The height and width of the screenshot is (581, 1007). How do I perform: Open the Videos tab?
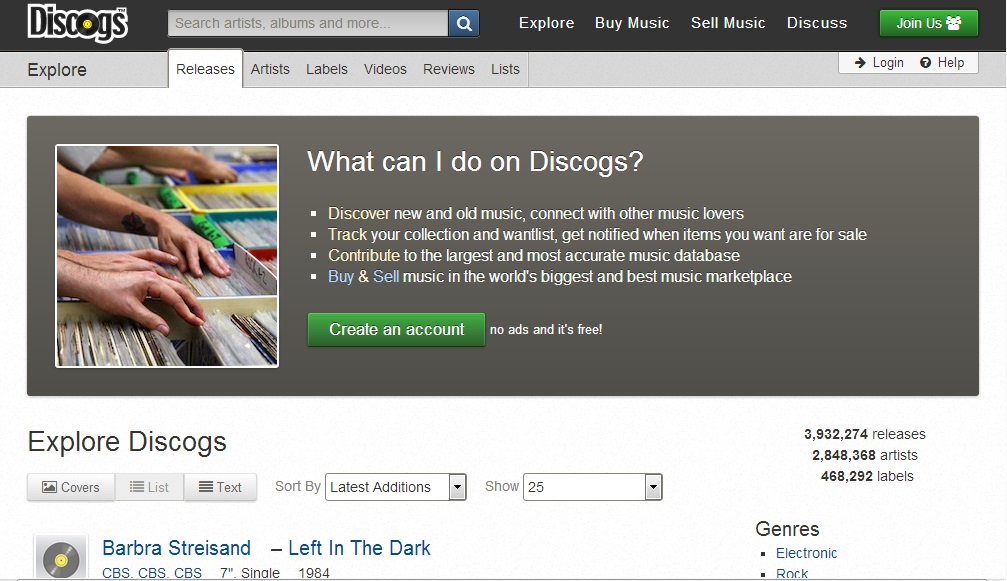click(385, 69)
